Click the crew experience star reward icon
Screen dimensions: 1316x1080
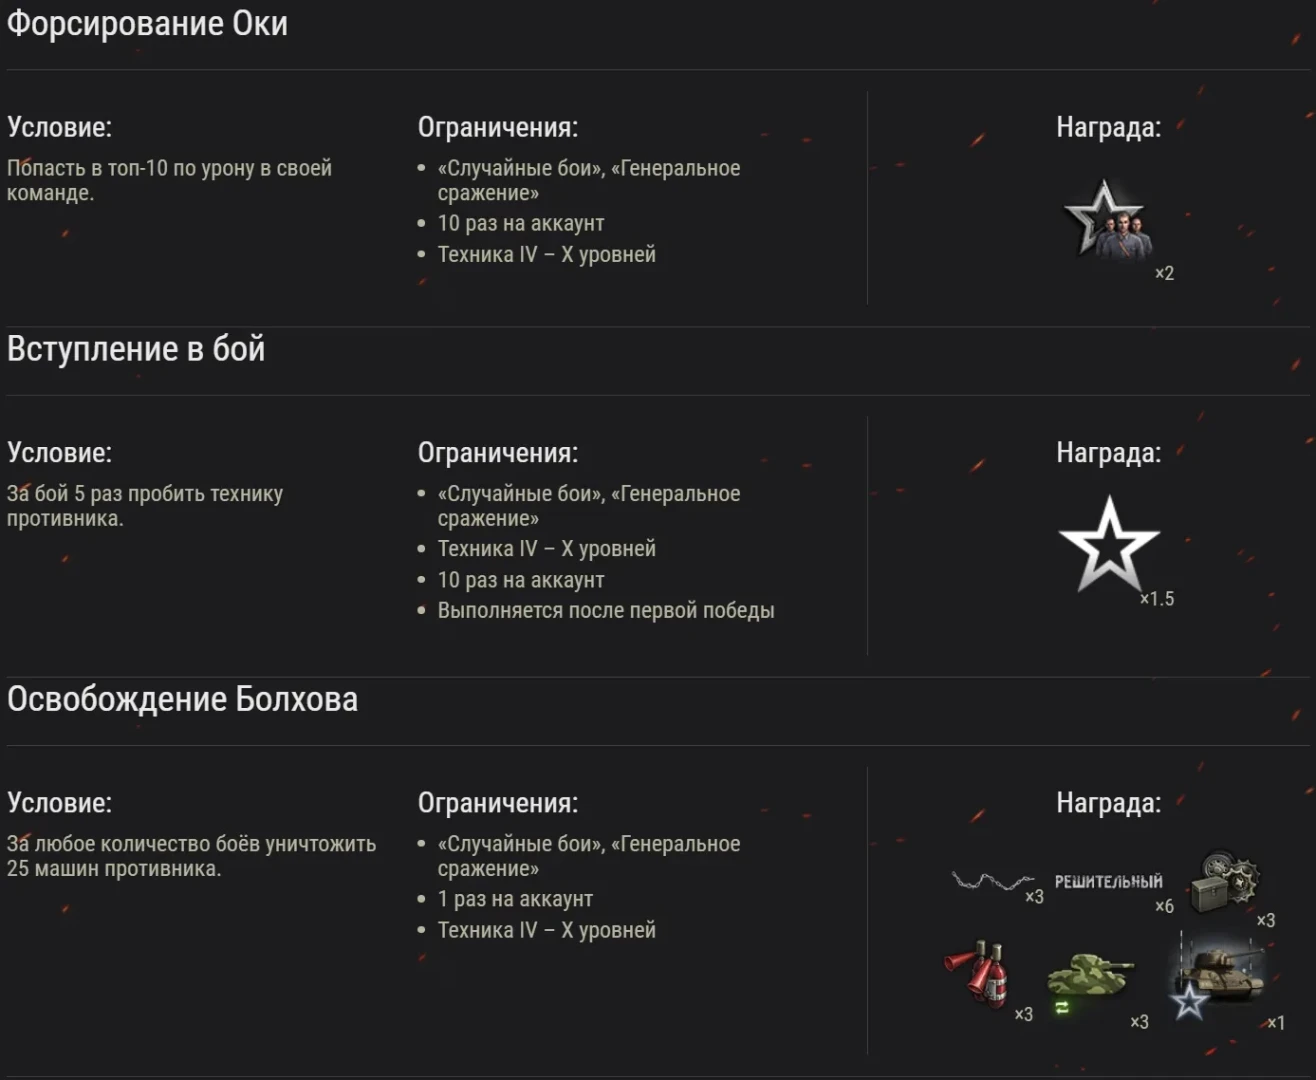click(1107, 220)
